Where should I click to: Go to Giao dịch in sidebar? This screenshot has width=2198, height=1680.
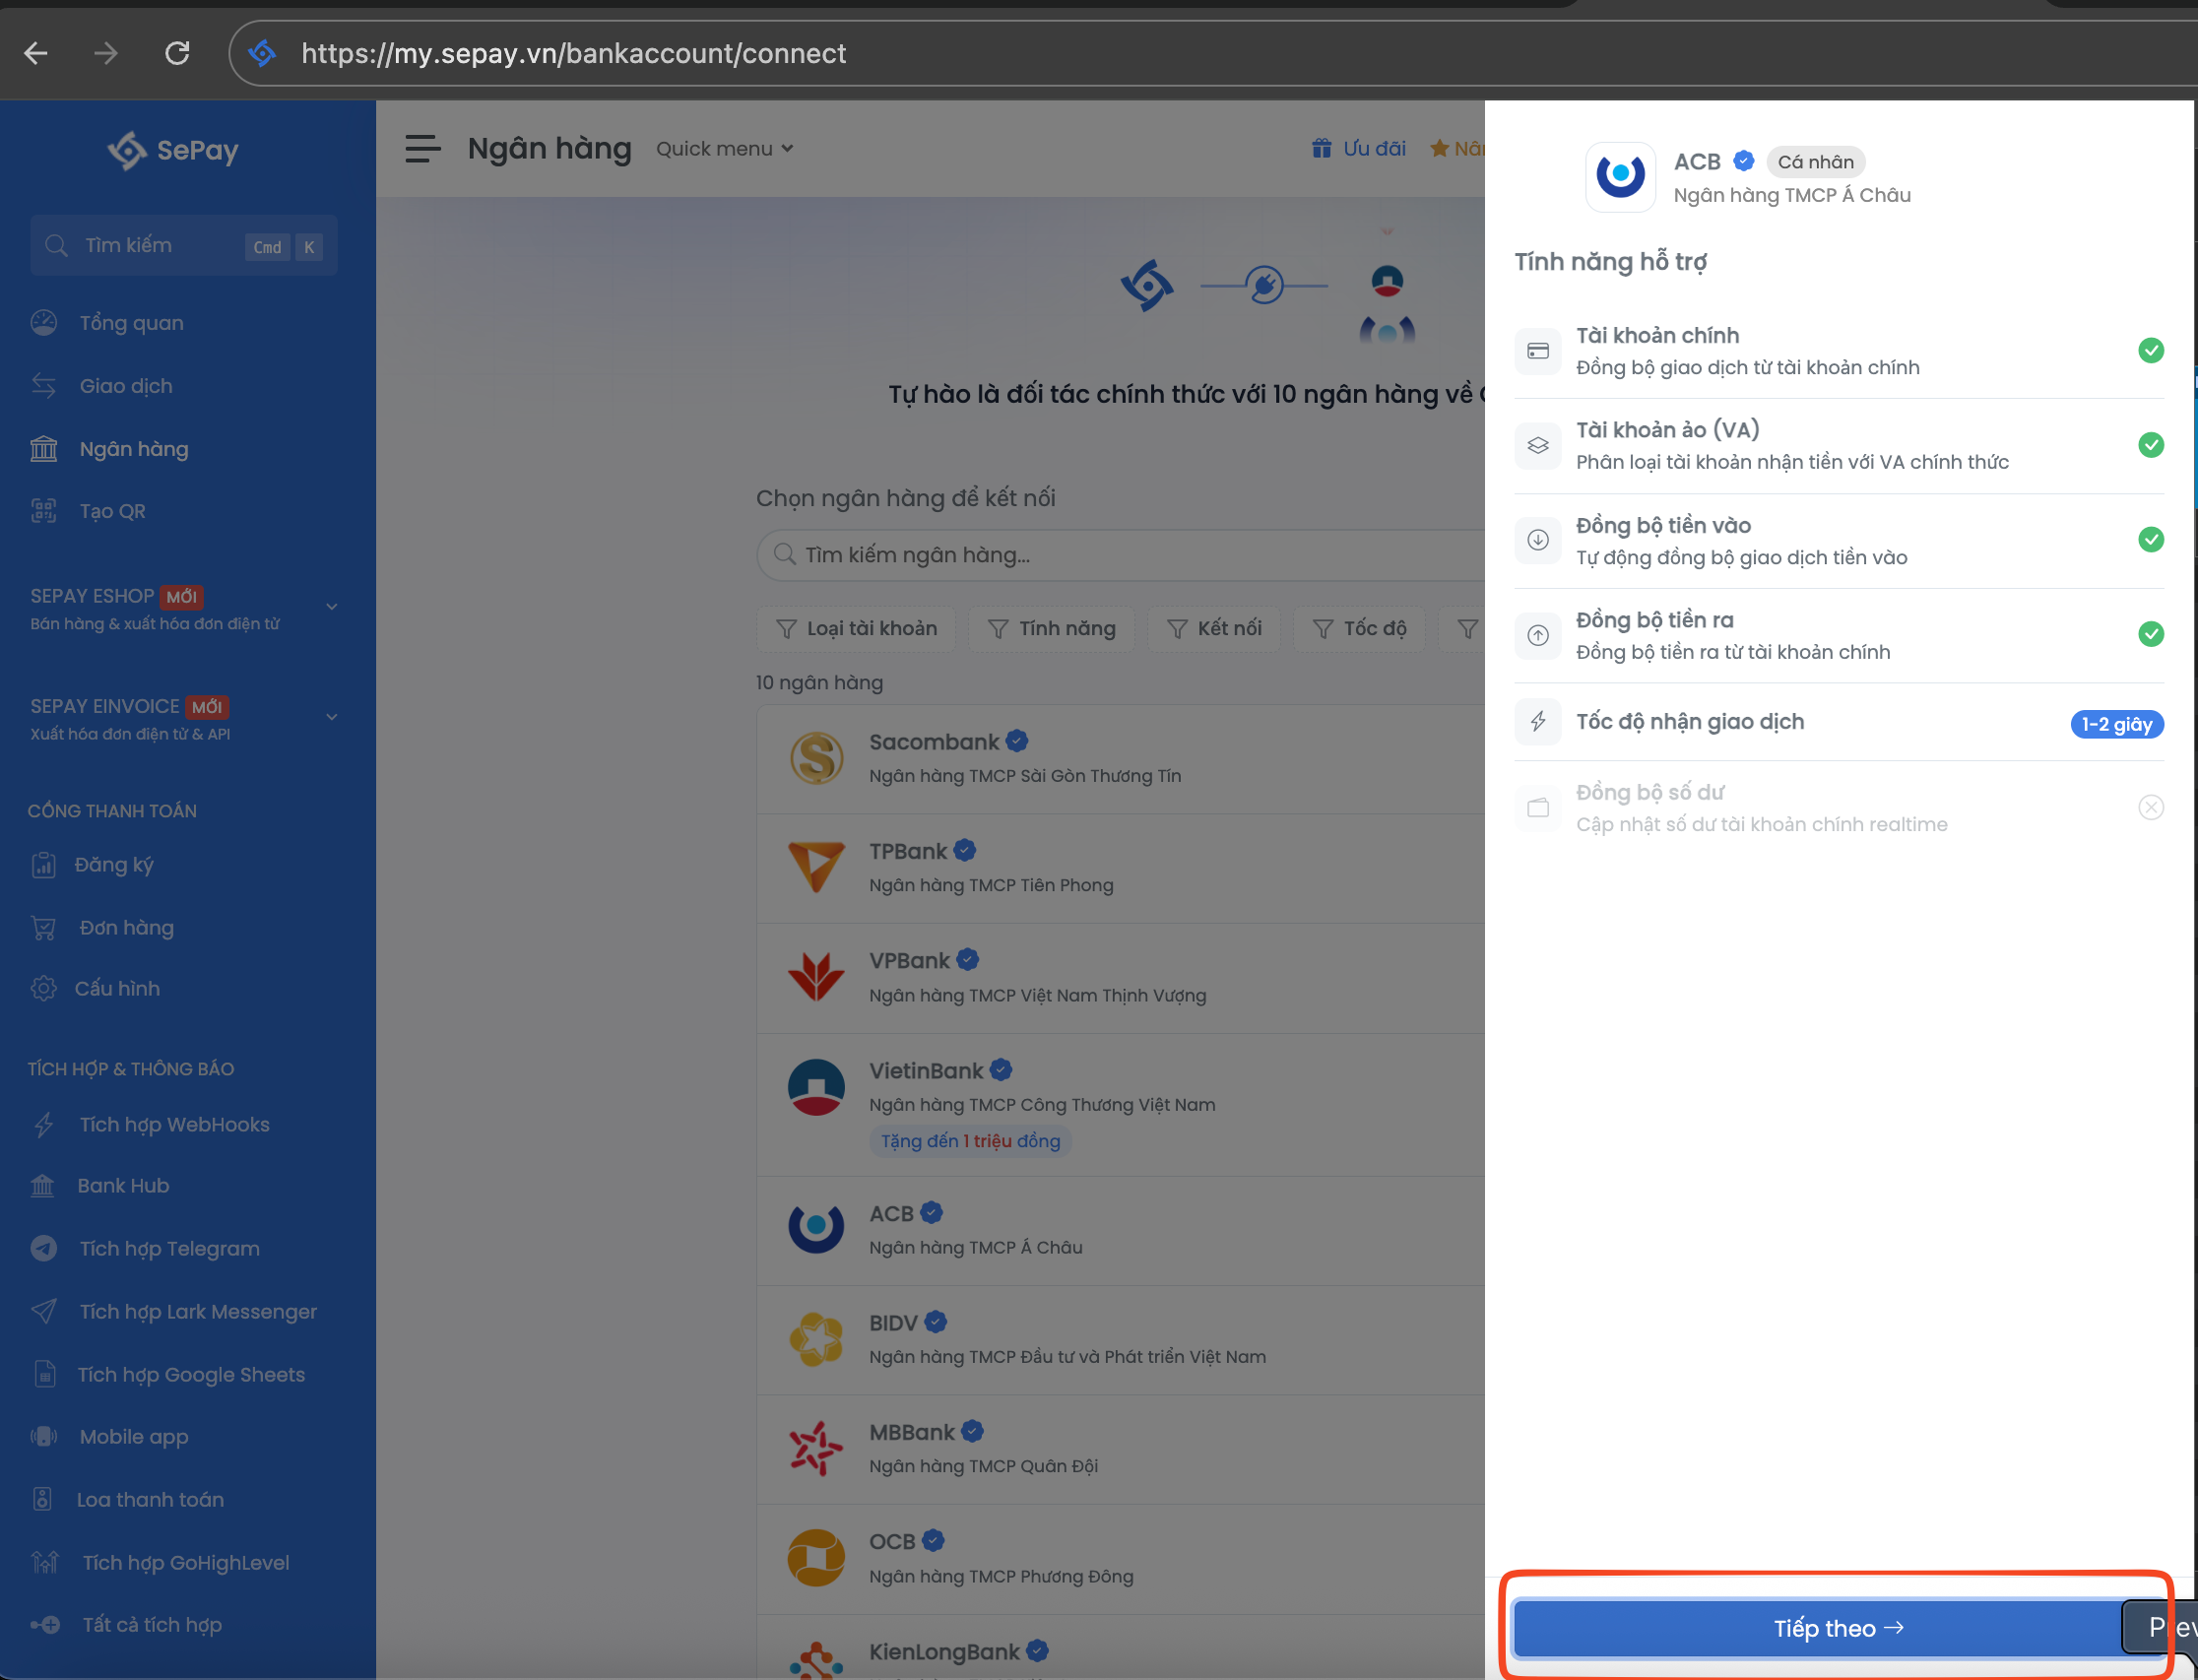pos(126,386)
